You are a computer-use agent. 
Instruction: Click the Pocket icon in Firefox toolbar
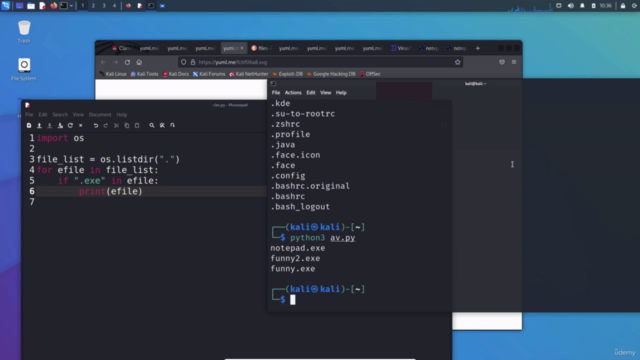pos(502,62)
